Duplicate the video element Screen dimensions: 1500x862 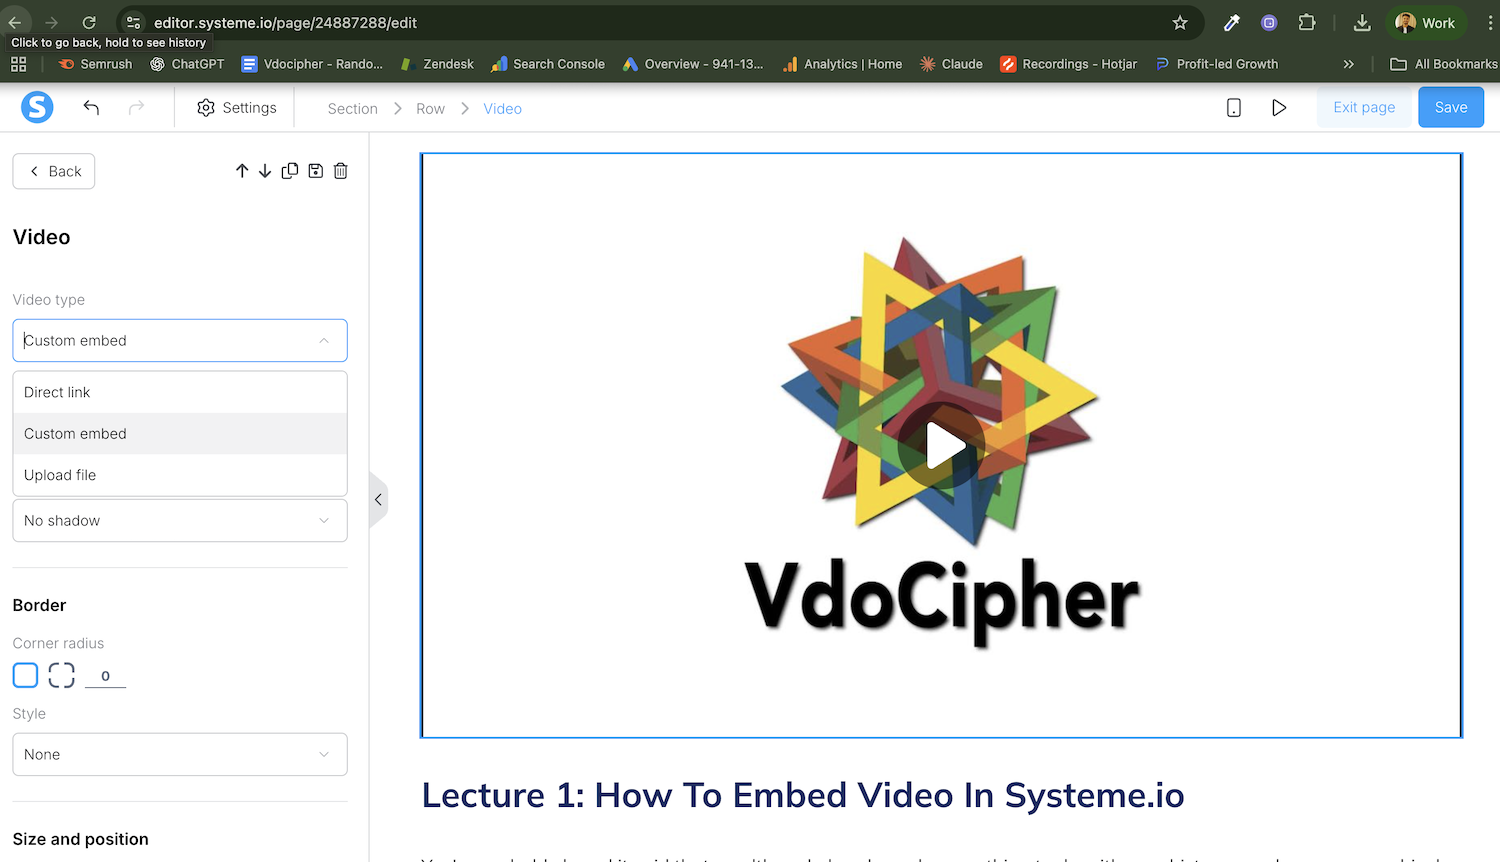[290, 171]
